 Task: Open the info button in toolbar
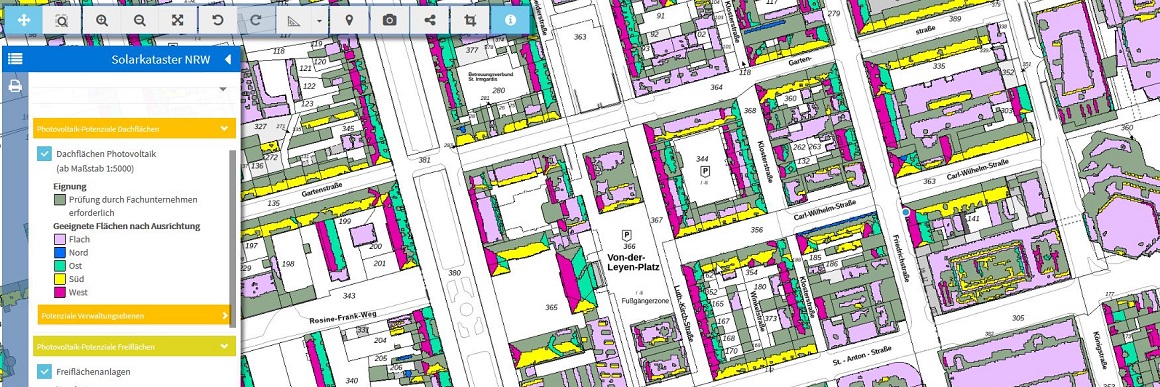[x=510, y=20]
